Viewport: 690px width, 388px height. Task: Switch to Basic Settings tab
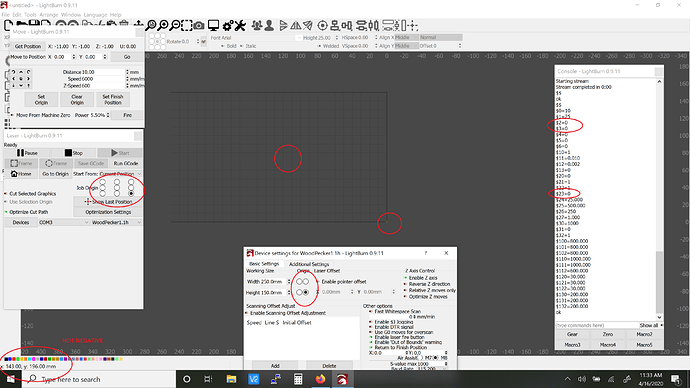tap(264, 264)
